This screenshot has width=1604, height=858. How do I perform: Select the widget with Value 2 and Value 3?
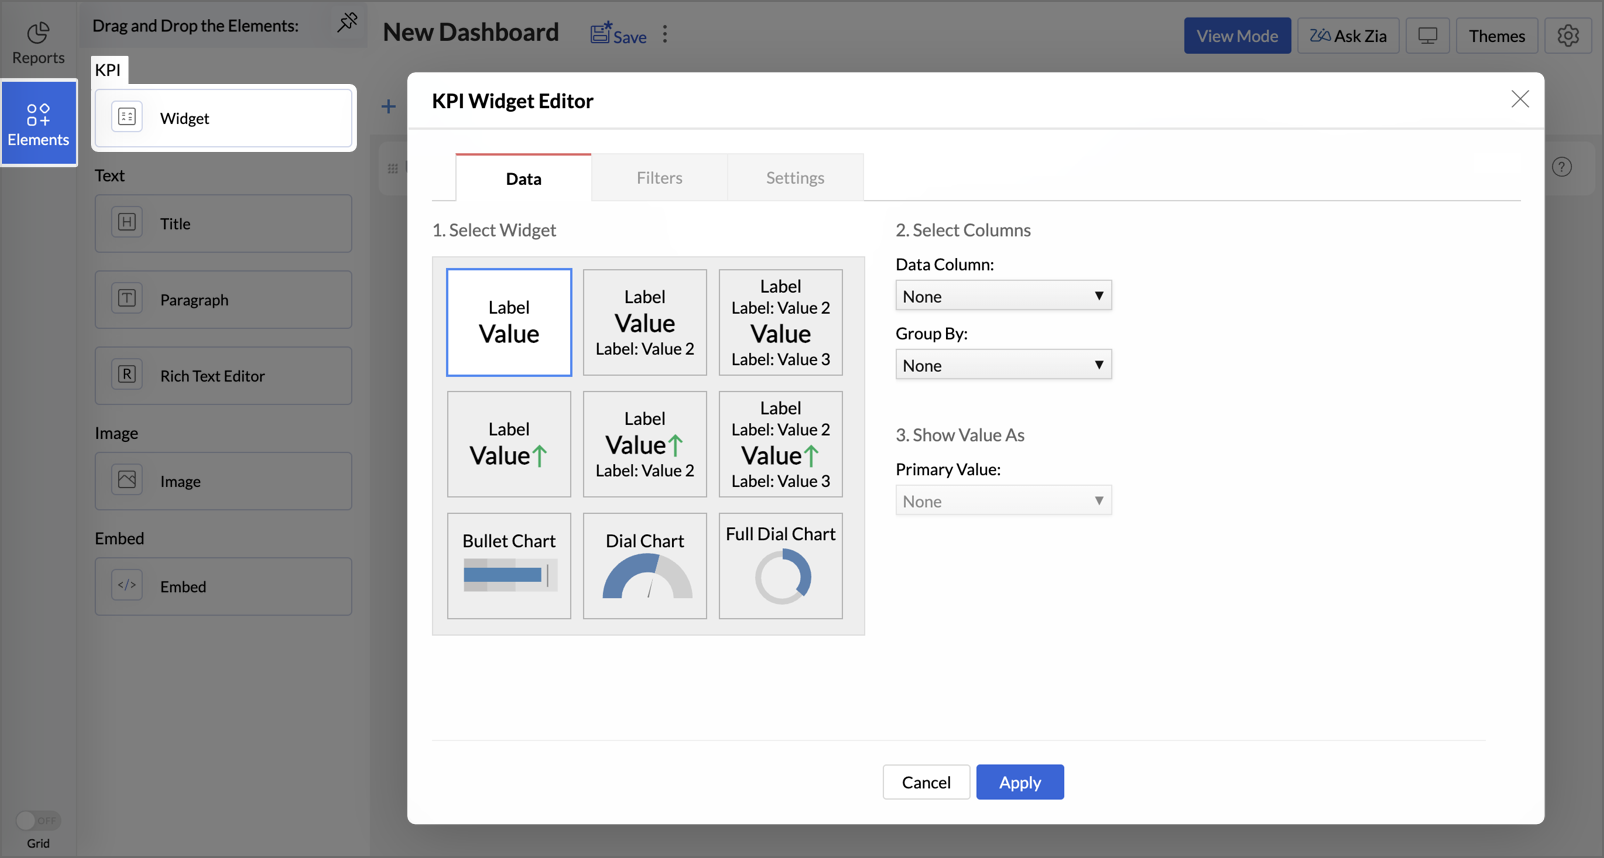coord(781,322)
